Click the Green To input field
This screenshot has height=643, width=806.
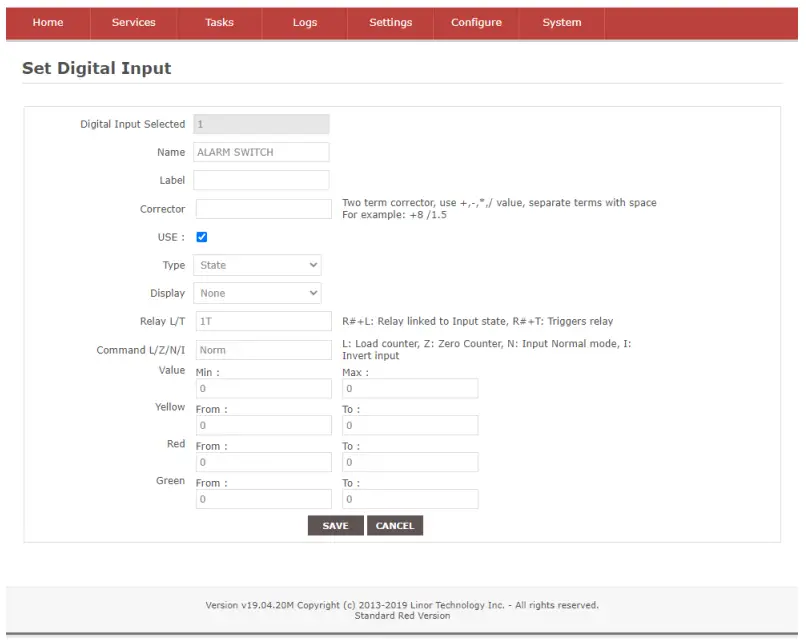coord(410,499)
